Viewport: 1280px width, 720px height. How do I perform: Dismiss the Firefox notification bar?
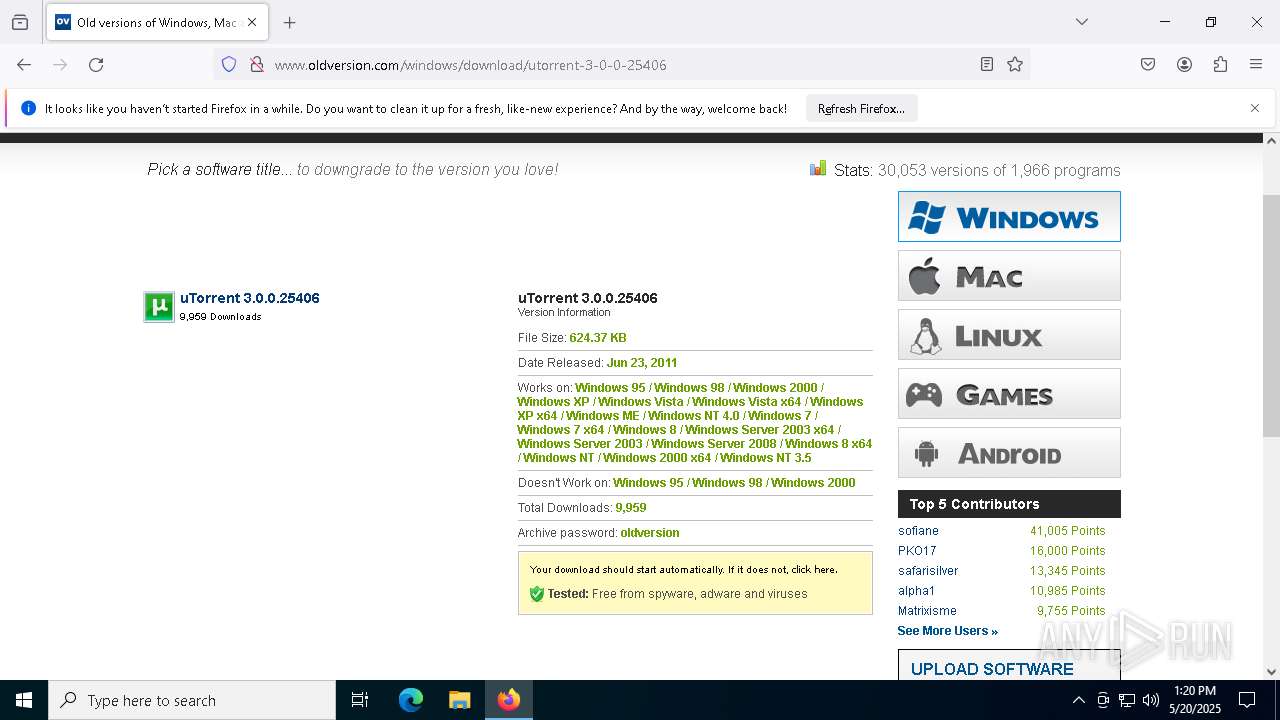(x=1255, y=108)
